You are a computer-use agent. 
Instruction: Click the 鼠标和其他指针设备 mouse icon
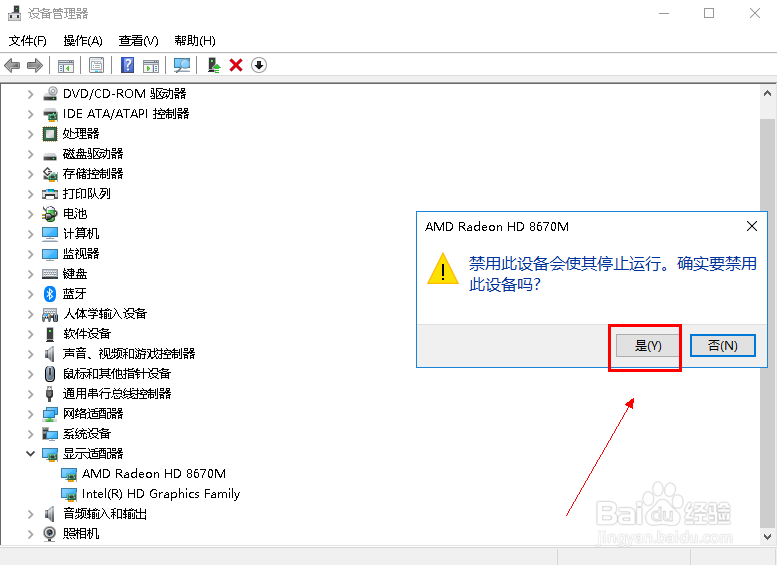[50, 374]
